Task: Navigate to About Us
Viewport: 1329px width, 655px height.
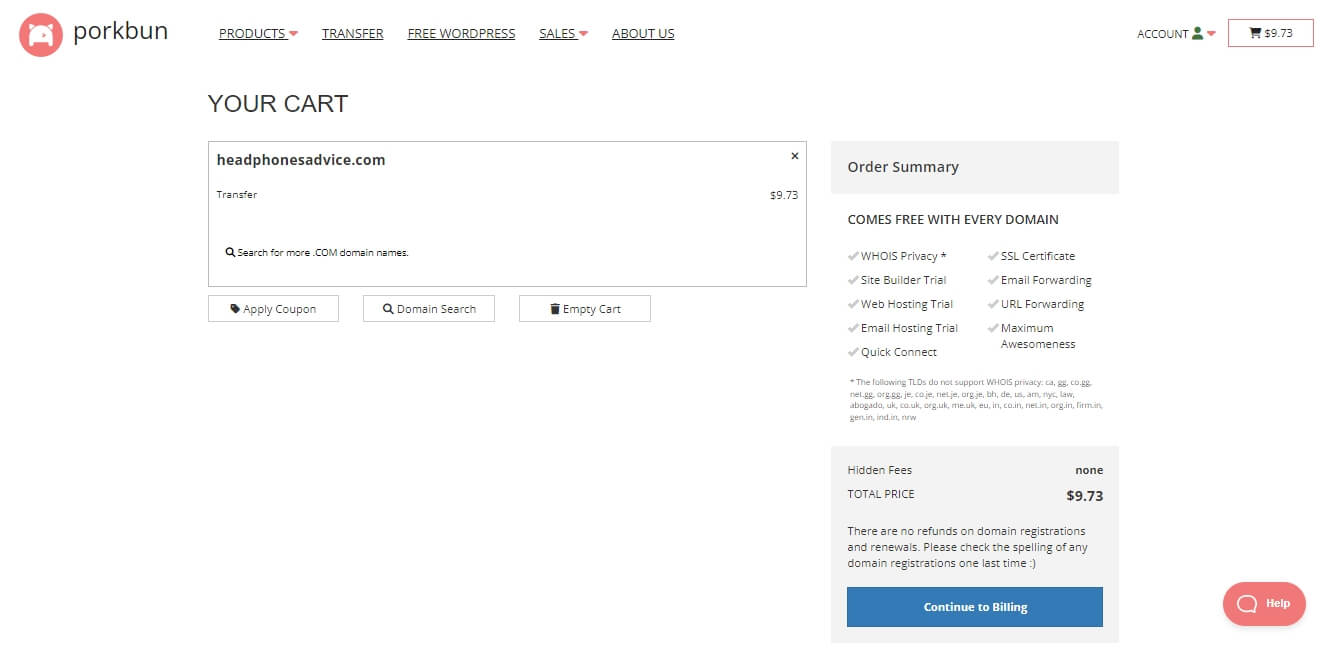Action: 643,34
